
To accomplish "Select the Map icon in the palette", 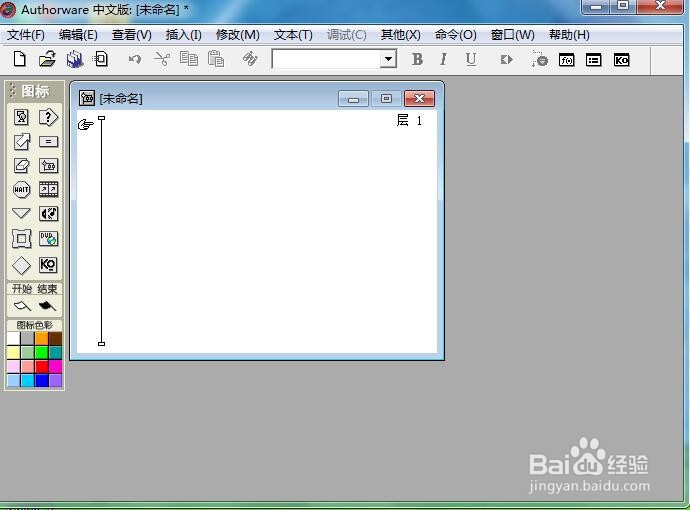I will click(48, 166).
